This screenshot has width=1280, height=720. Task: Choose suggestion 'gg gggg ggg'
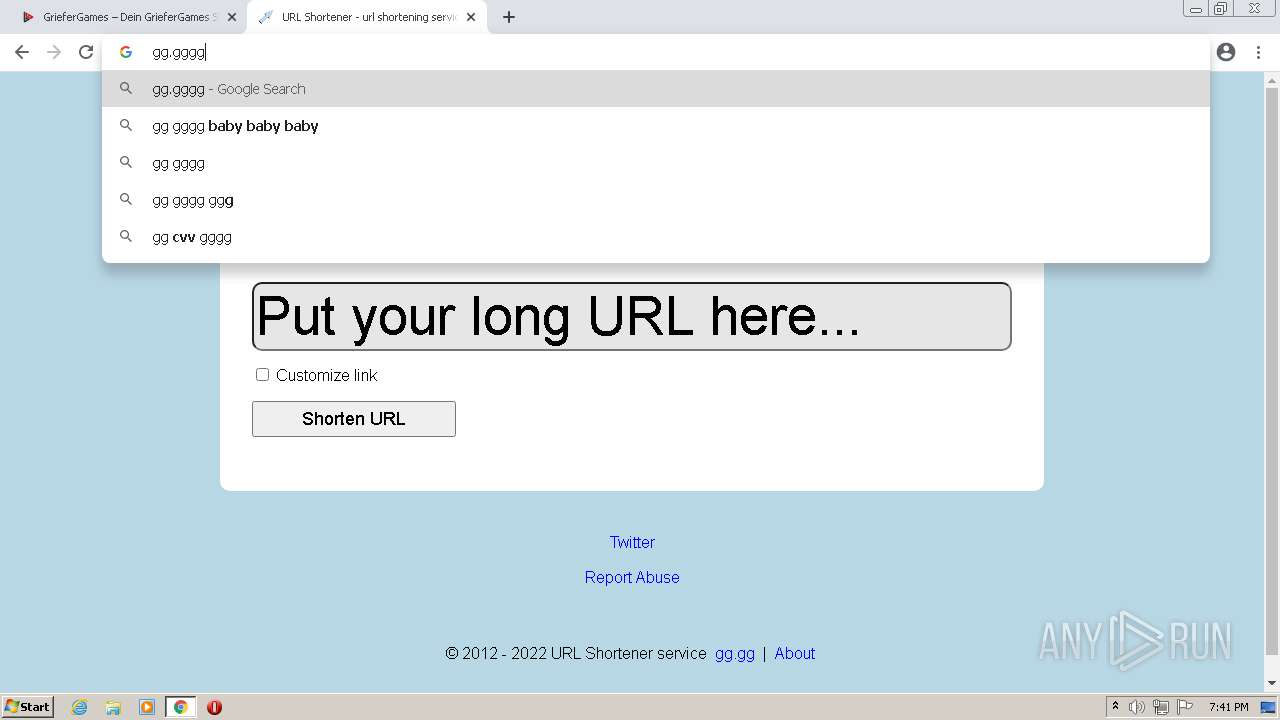656,200
